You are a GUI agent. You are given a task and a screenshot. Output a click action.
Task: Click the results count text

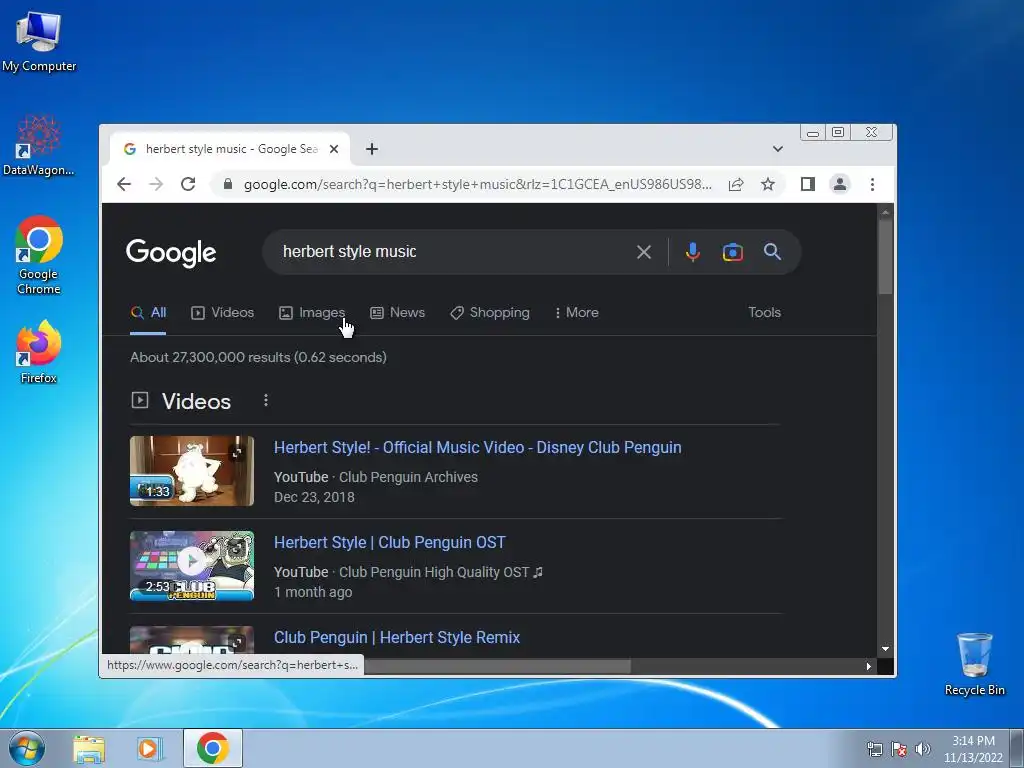click(258, 357)
